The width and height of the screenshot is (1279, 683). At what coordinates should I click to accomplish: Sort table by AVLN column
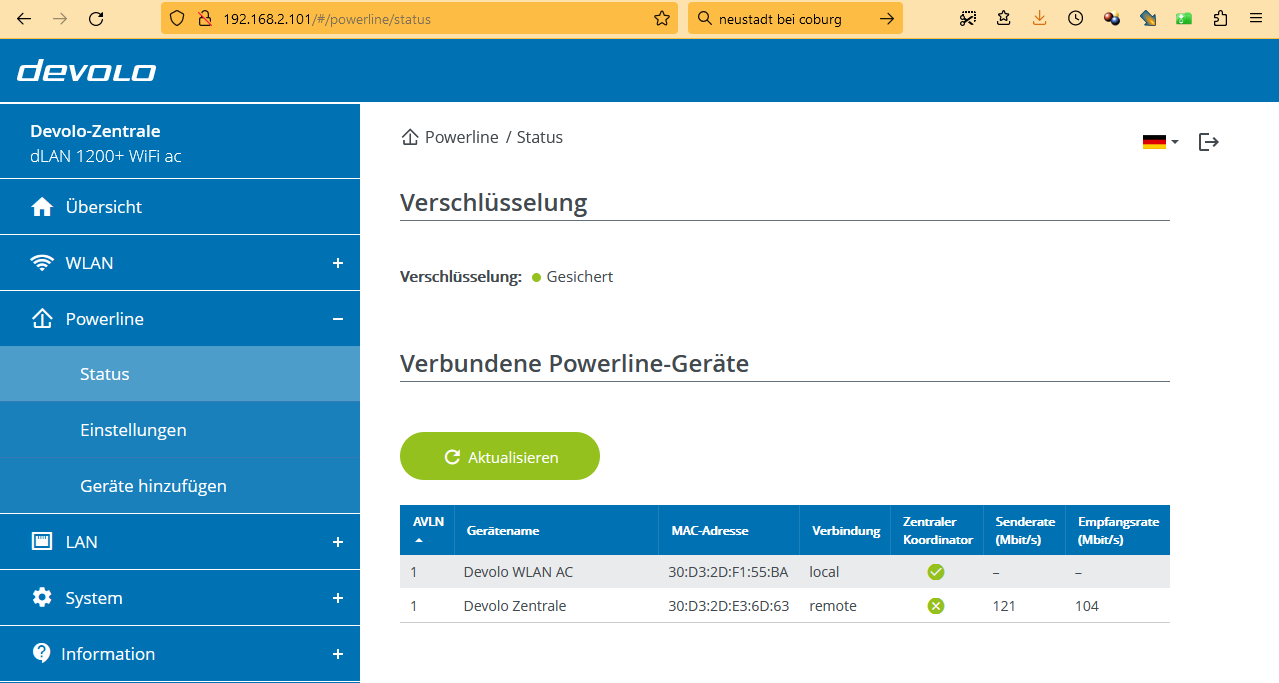(427, 530)
